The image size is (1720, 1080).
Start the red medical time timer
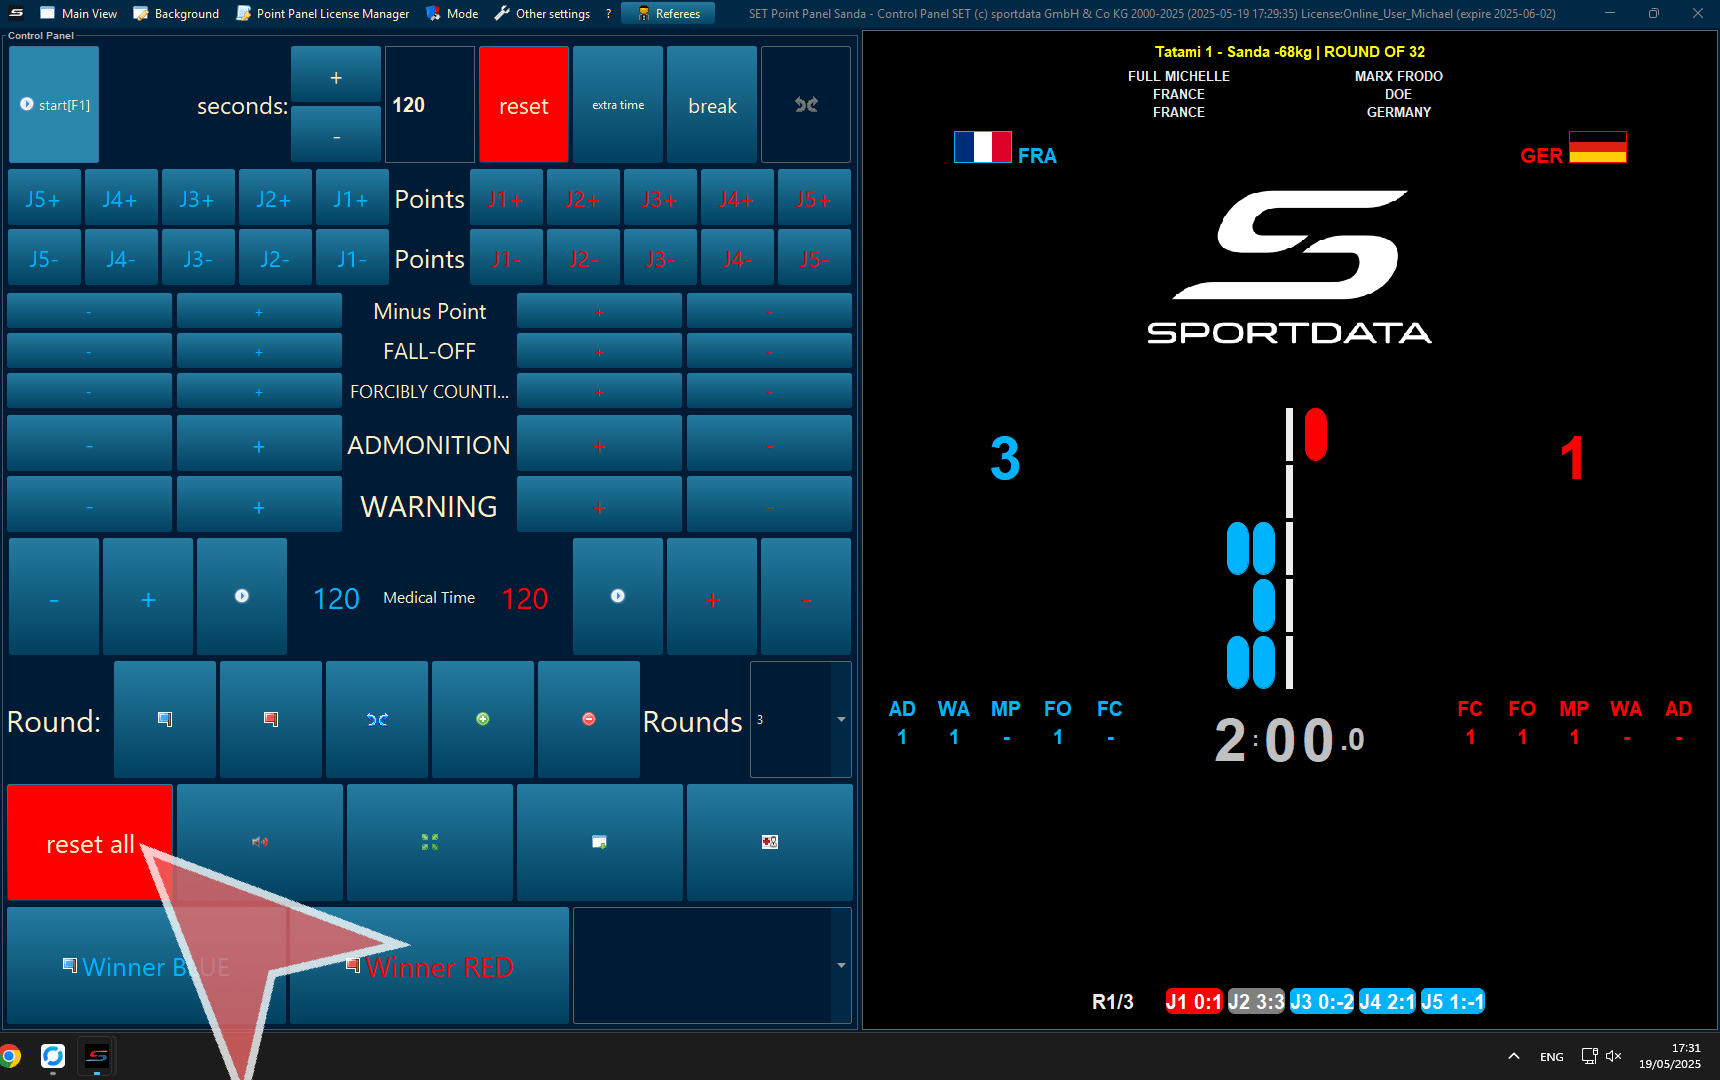pyautogui.click(x=618, y=596)
